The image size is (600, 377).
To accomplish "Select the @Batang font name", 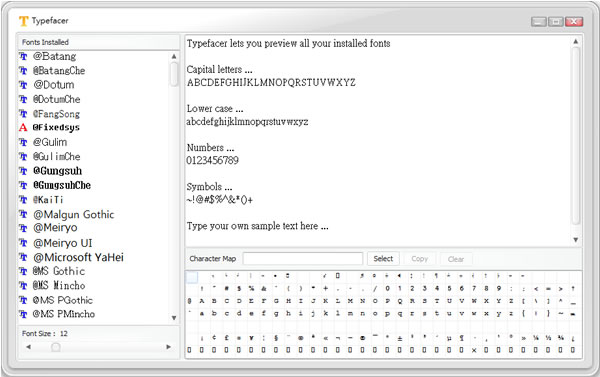I will pyautogui.click(x=54, y=57).
